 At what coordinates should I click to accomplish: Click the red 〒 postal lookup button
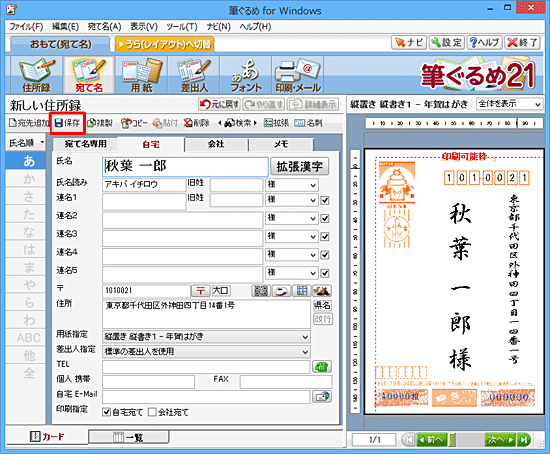[x=200, y=291]
